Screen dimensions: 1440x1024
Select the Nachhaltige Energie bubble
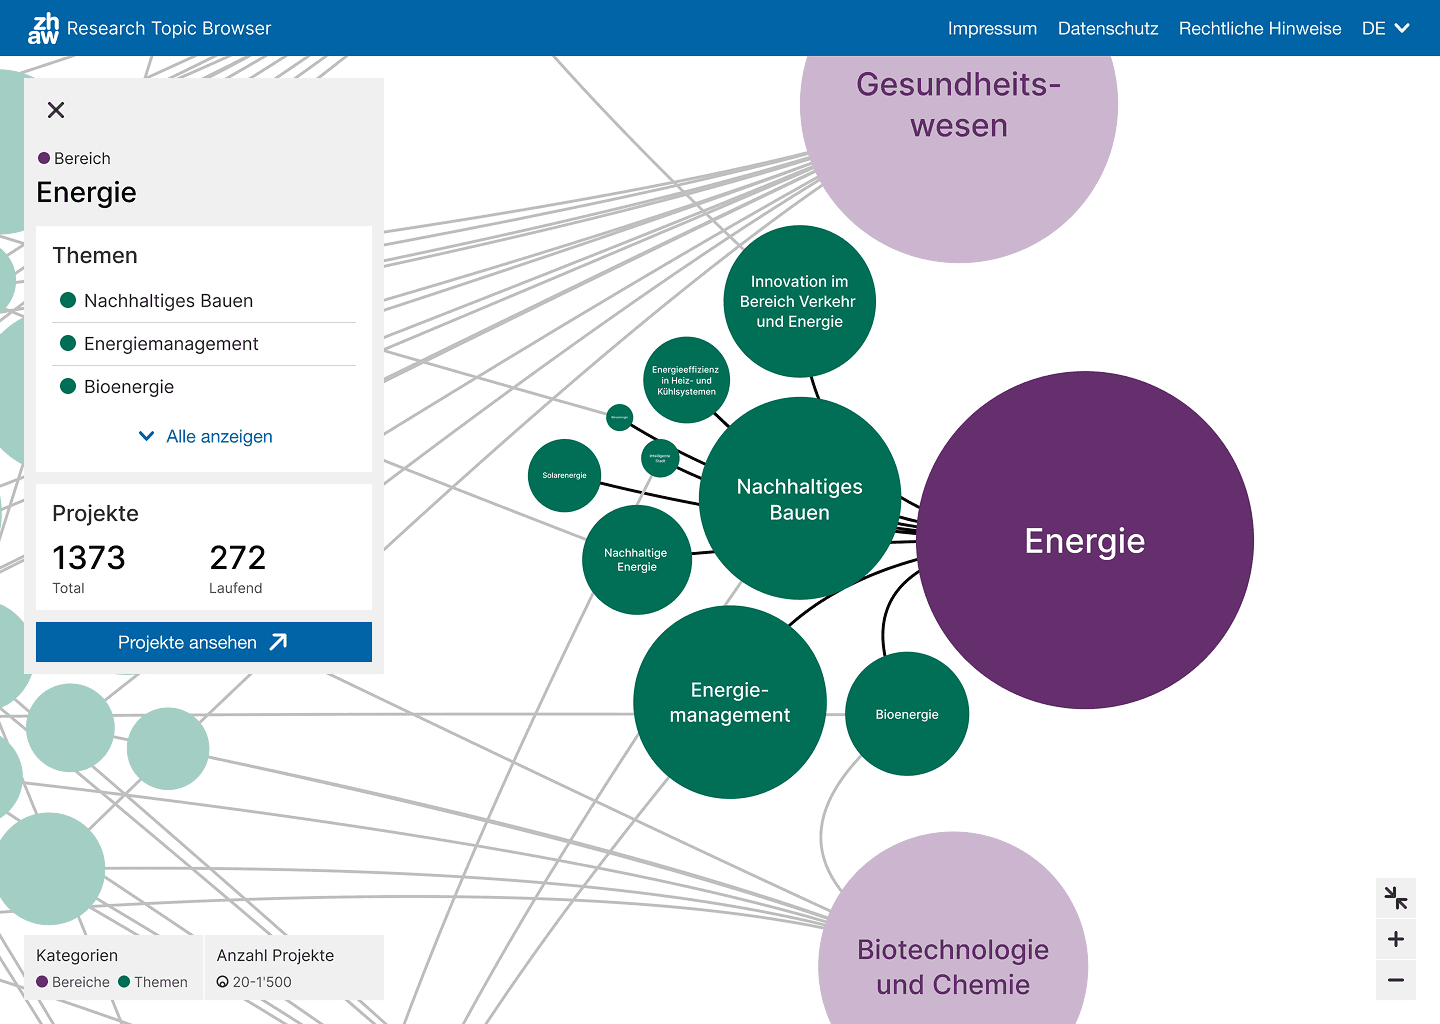[636, 560]
